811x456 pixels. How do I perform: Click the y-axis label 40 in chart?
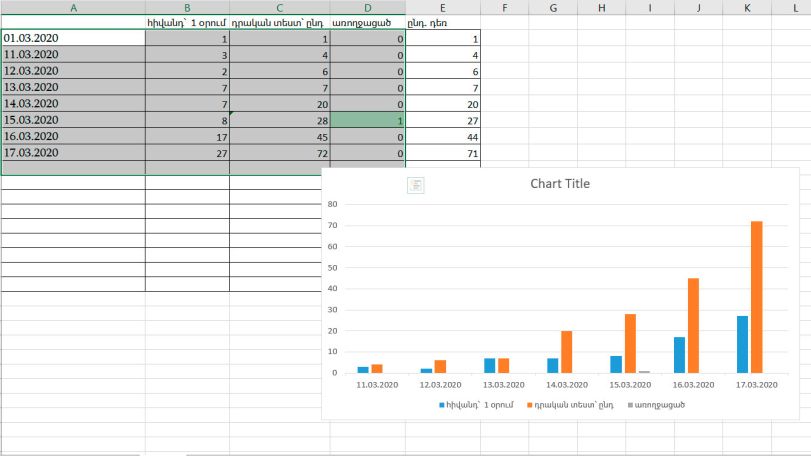[x=332, y=288]
